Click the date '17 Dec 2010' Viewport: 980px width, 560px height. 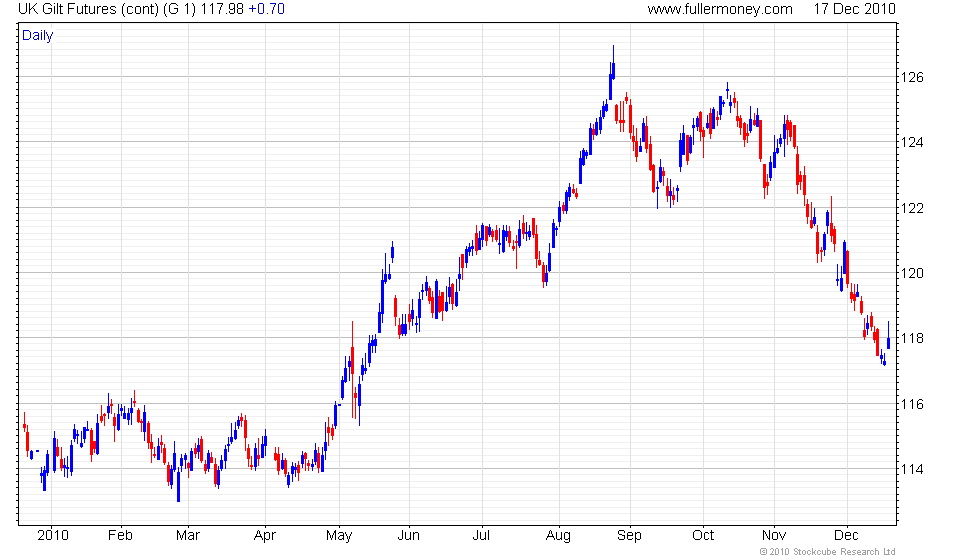[x=854, y=9]
